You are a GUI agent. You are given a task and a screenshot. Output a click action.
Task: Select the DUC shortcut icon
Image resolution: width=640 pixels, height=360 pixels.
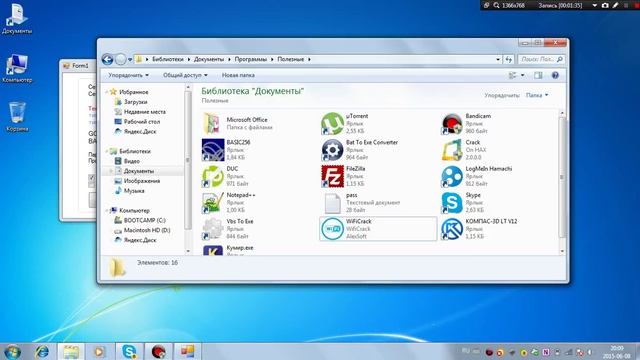213,176
